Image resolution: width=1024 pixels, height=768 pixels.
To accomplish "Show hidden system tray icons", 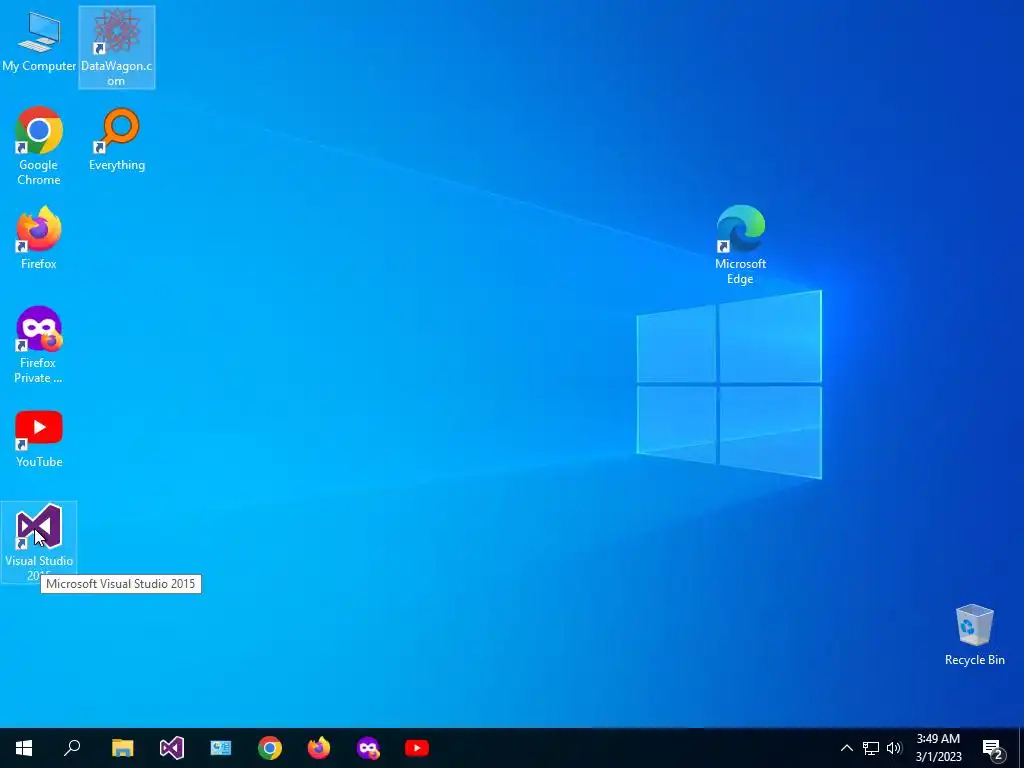I will tap(846, 748).
